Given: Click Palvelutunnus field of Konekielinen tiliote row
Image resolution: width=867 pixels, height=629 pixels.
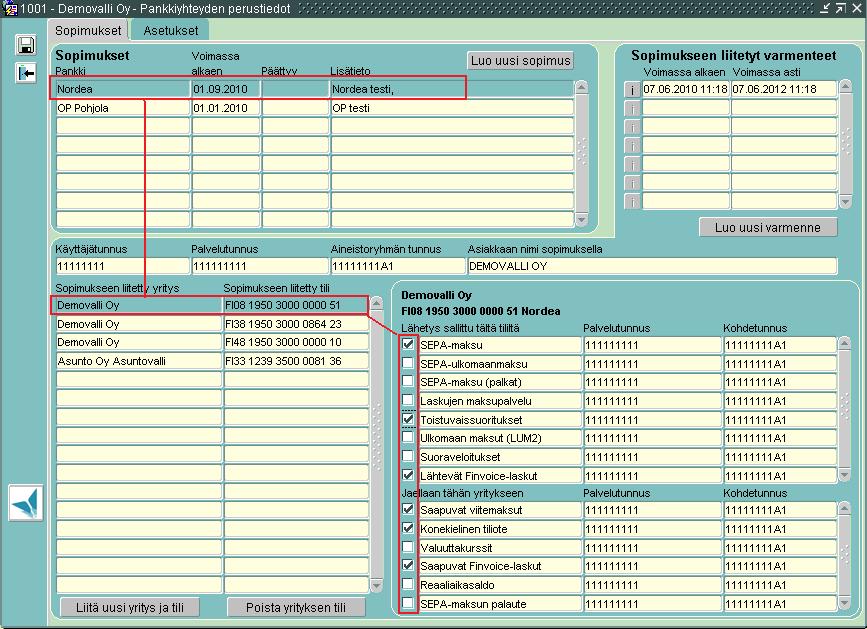Looking at the screenshot, I should click(x=652, y=529).
